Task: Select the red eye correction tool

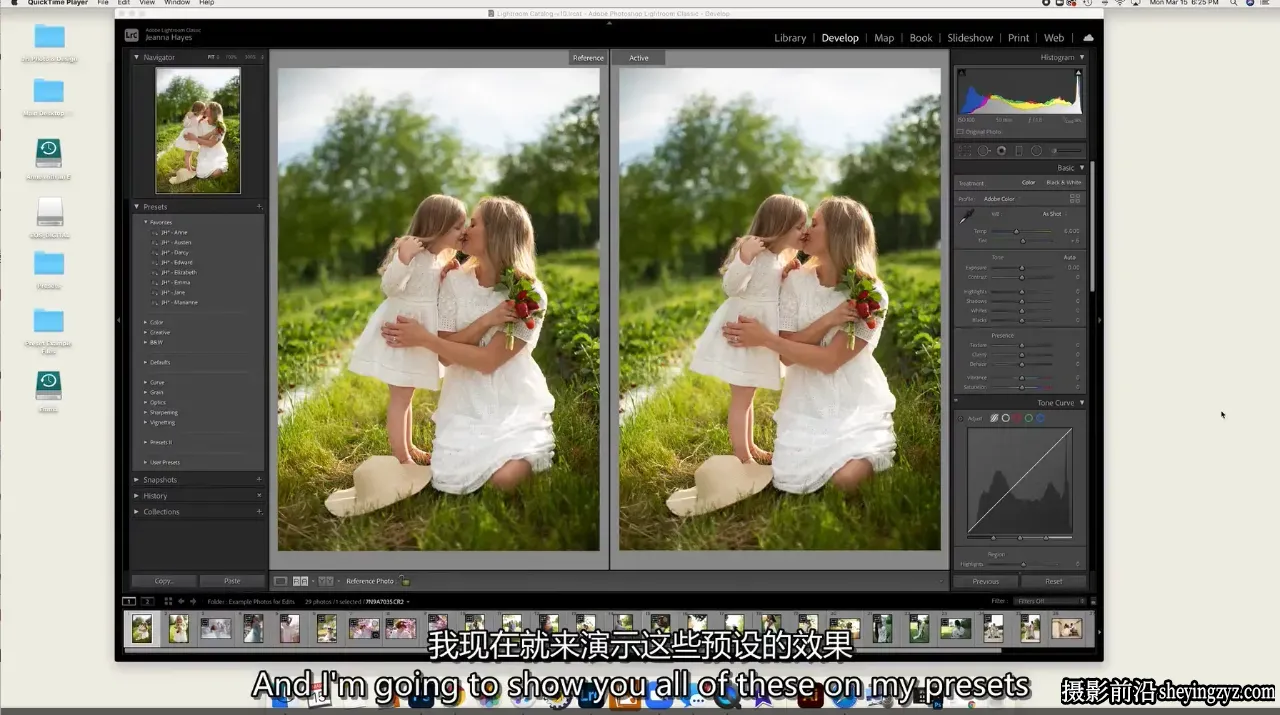Action: 1001,151
